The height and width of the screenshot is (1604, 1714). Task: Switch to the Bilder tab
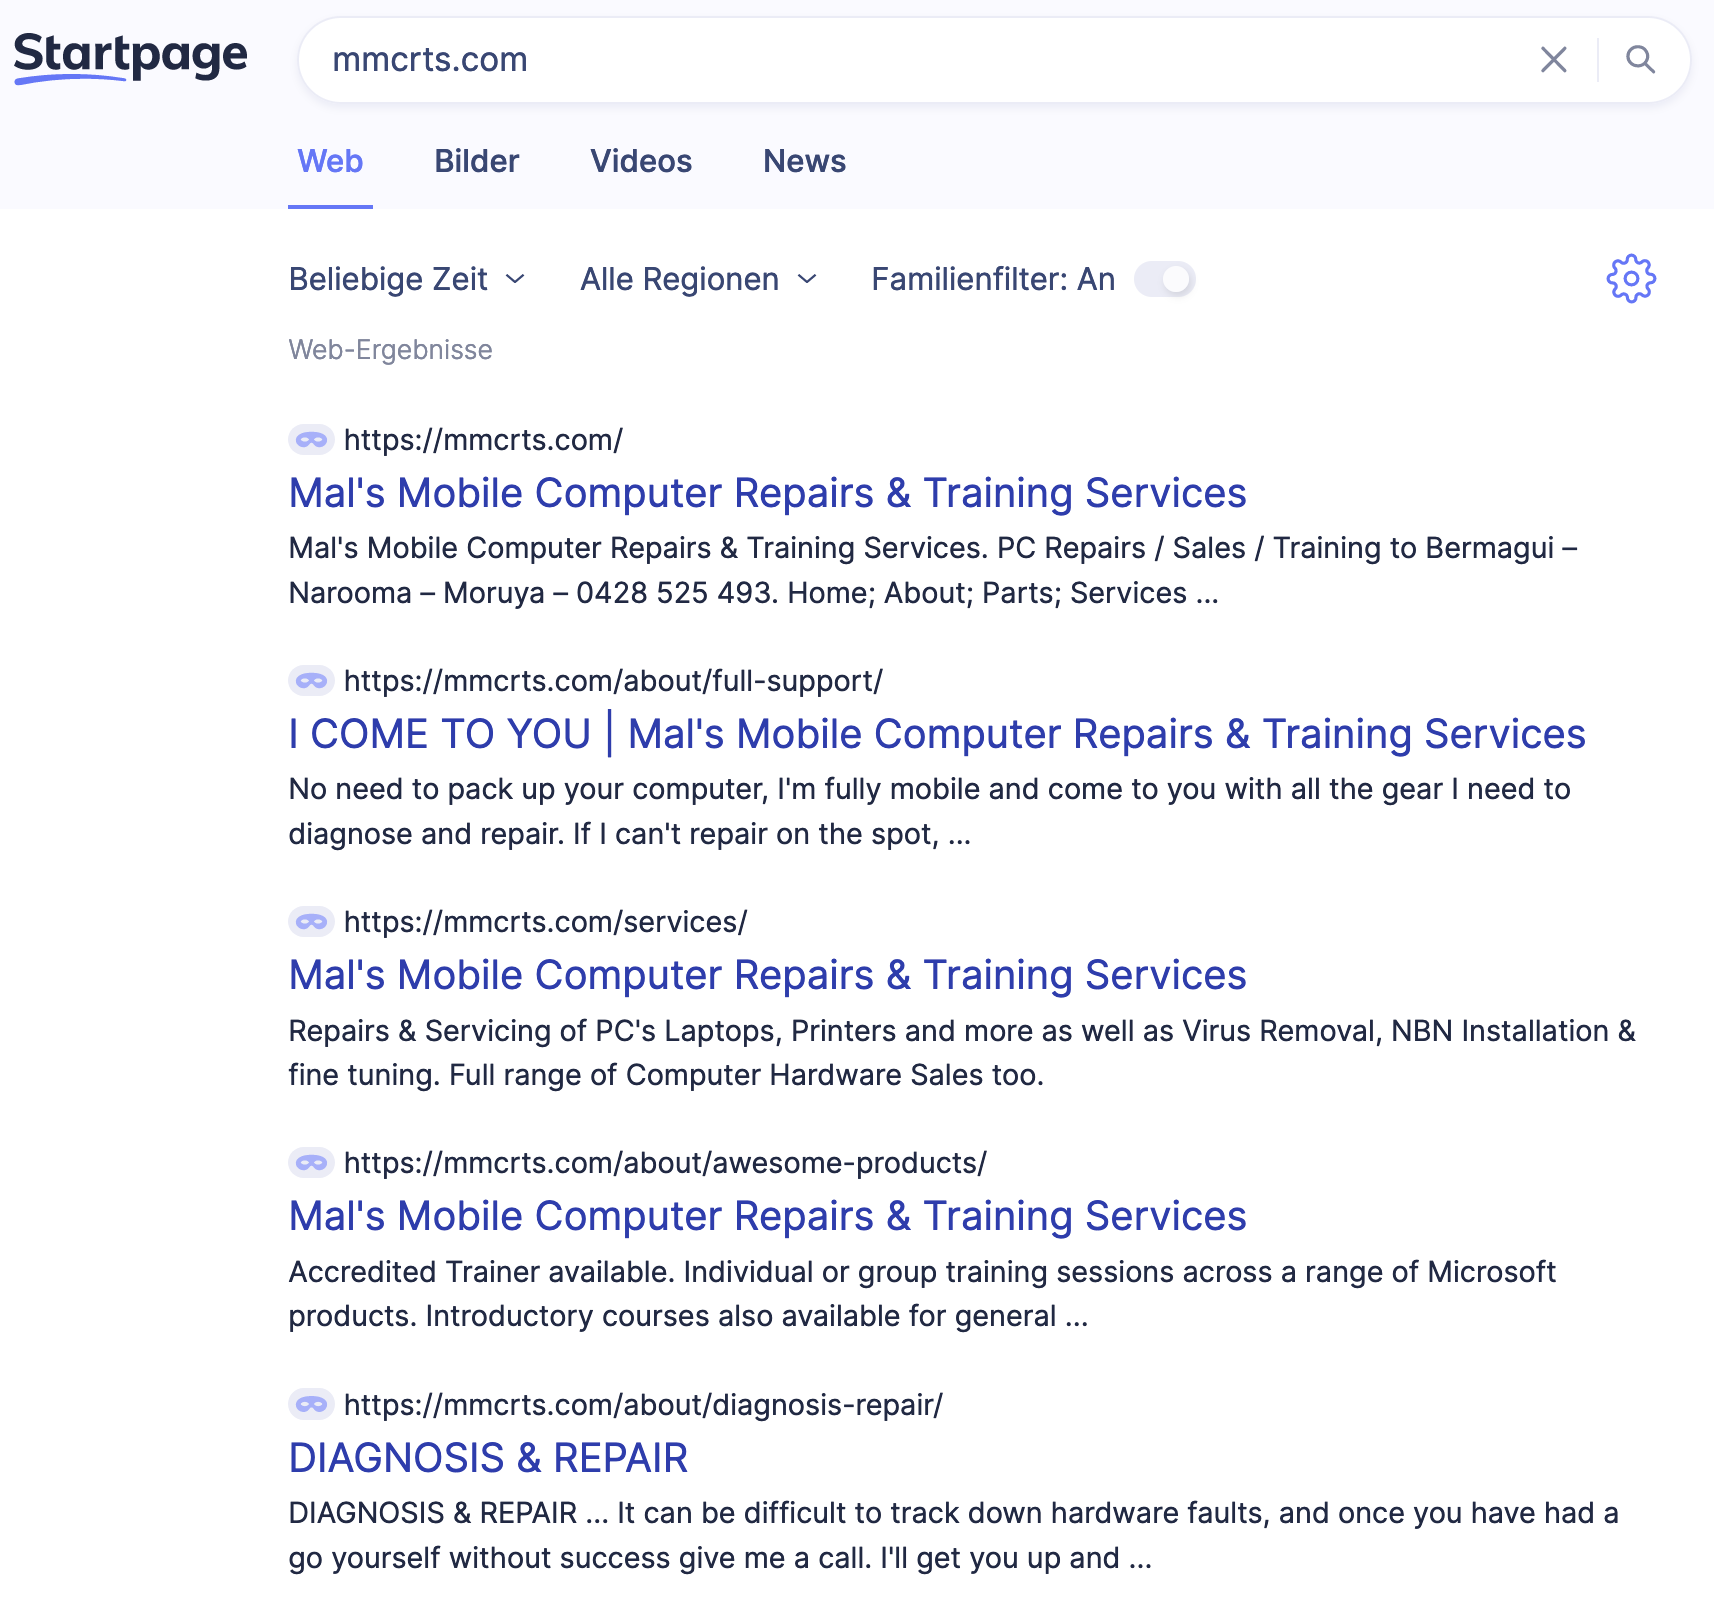point(476,161)
